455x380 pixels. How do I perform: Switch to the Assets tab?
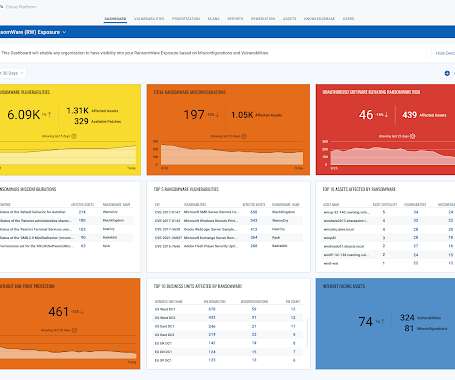click(289, 19)
